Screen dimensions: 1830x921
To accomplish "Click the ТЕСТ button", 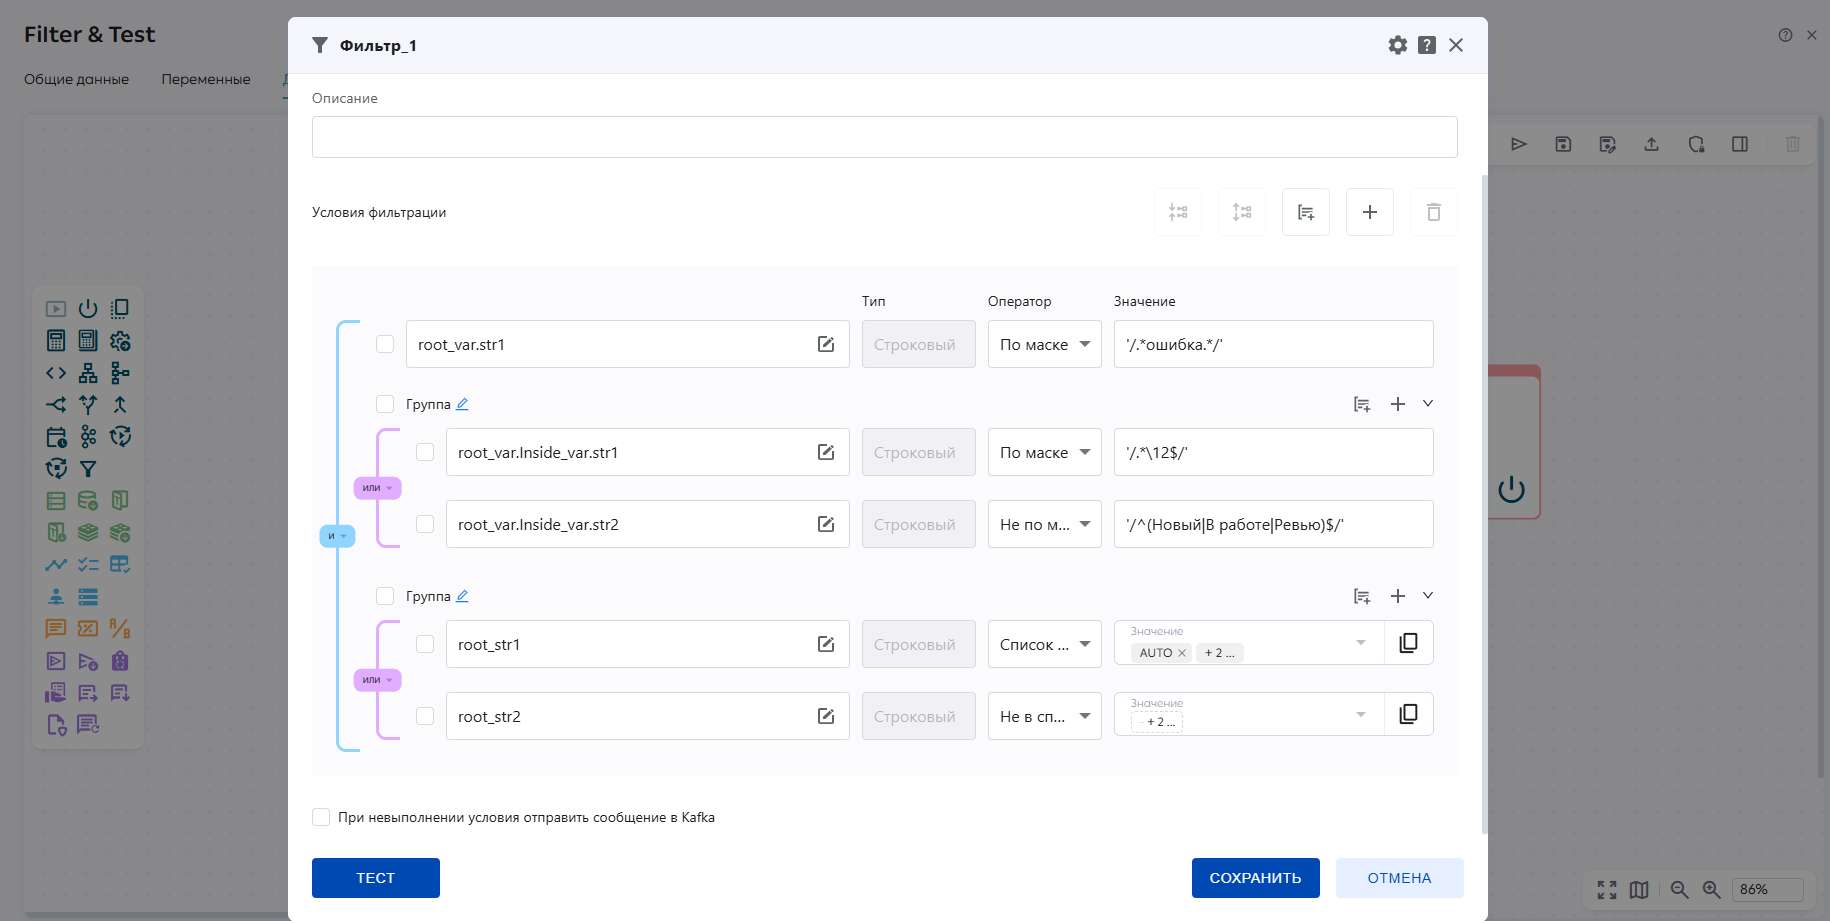I will click(376, 878).
